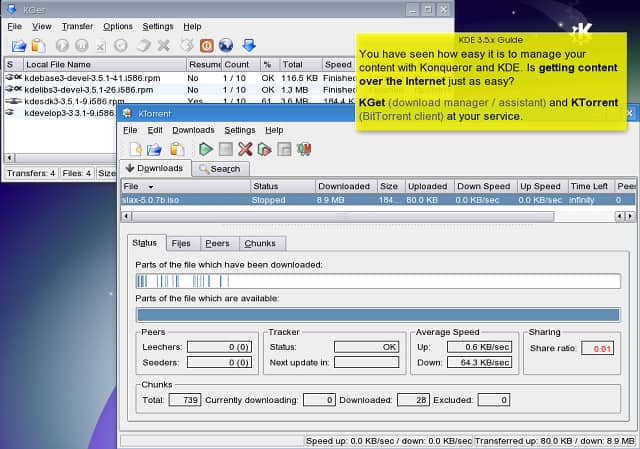The height and width of the screenshot is (449, 640).
Task: Click KTorrent's open folder toolbar icon
Action: tap(154, 150)
